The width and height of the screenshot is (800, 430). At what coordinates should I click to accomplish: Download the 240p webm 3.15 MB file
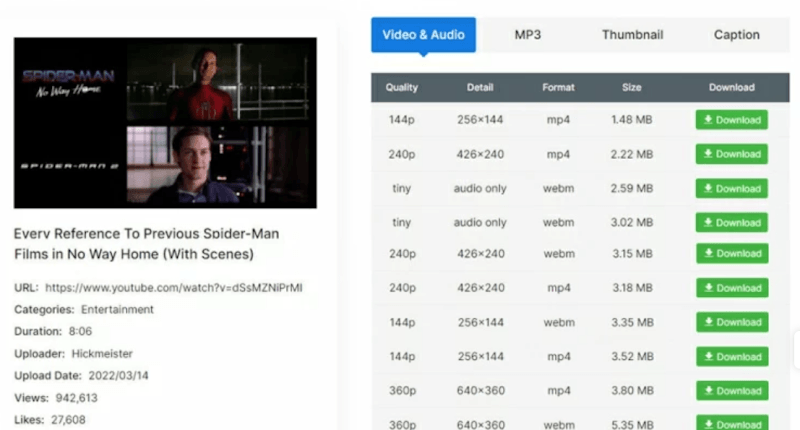[x=732, y=254]
